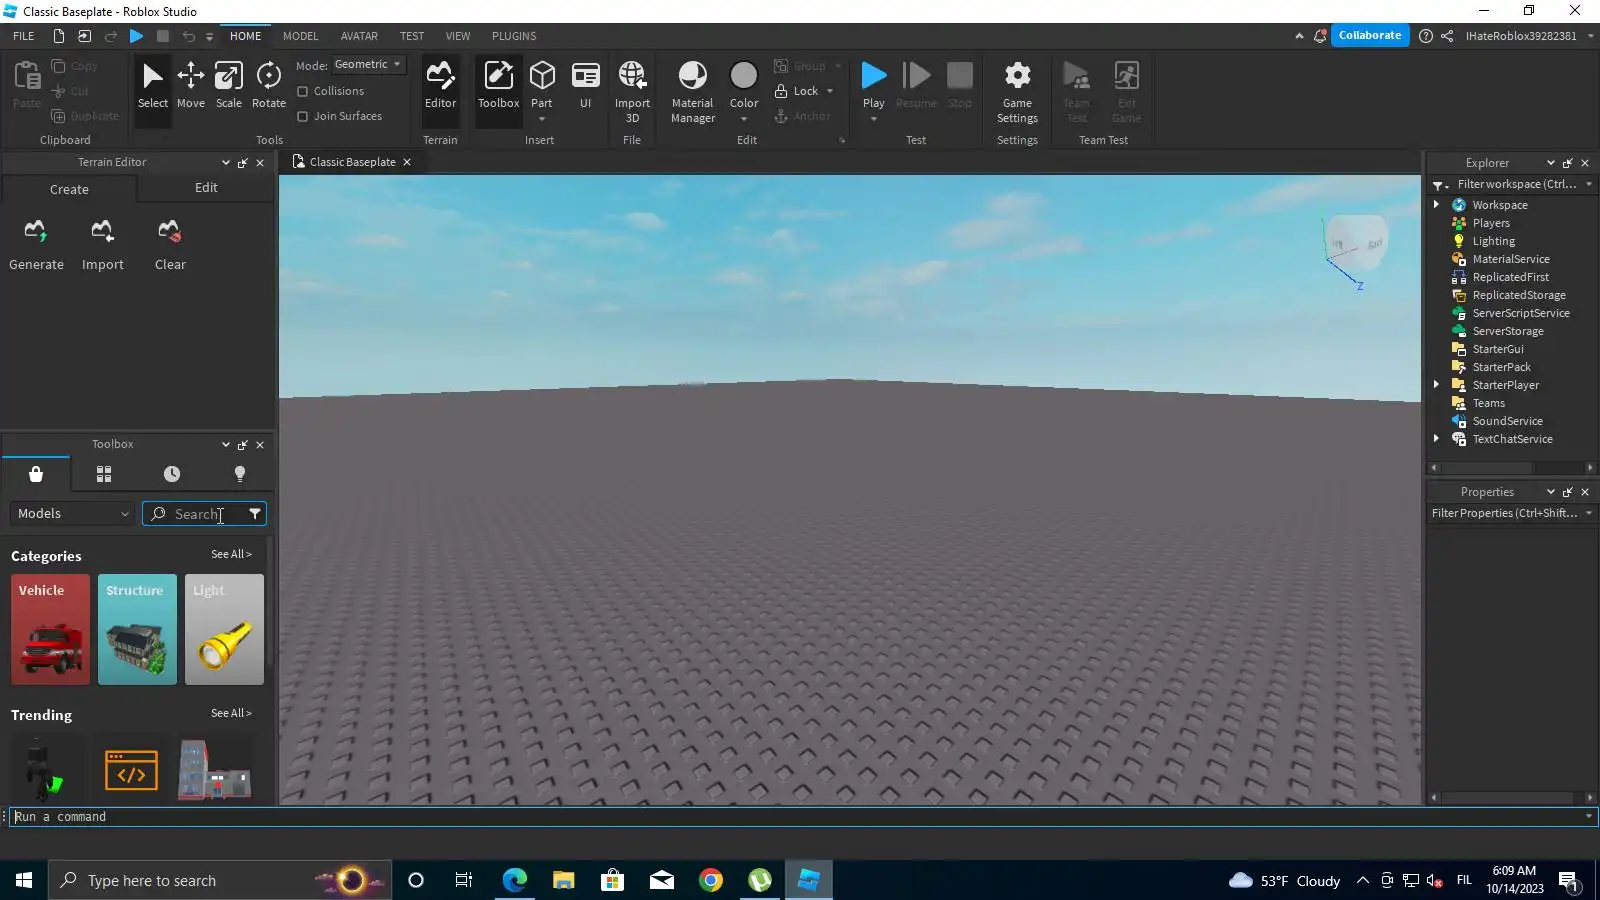Expand the StarterPlayer tree node

point(1437,385)
